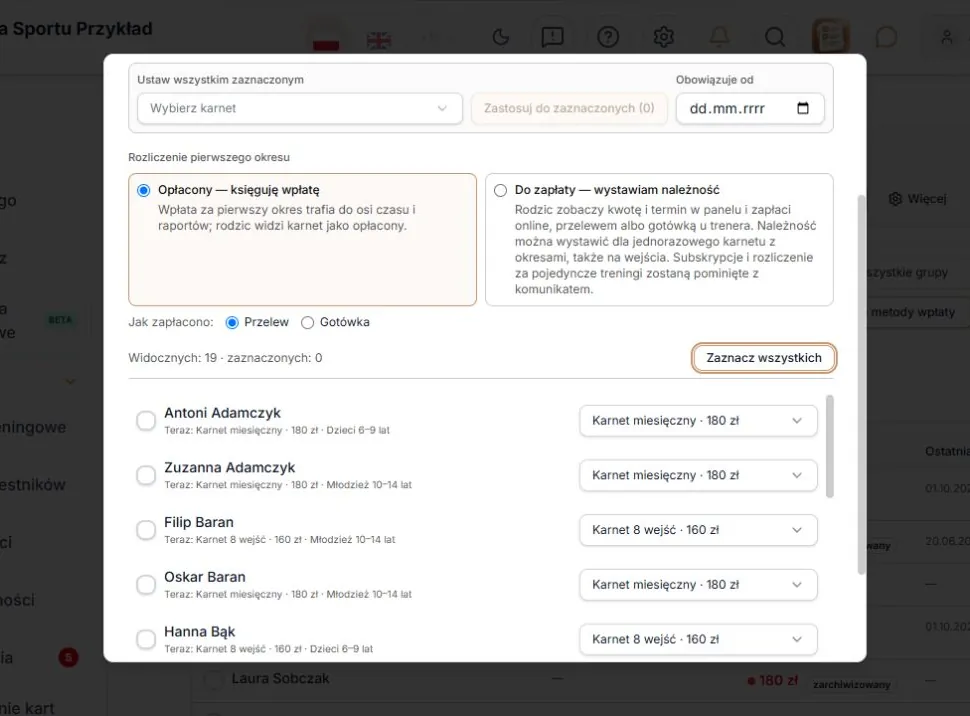Click 'Laura Sobczak' row in background list
Screen dimensions: 970x716
click(580, 679)
